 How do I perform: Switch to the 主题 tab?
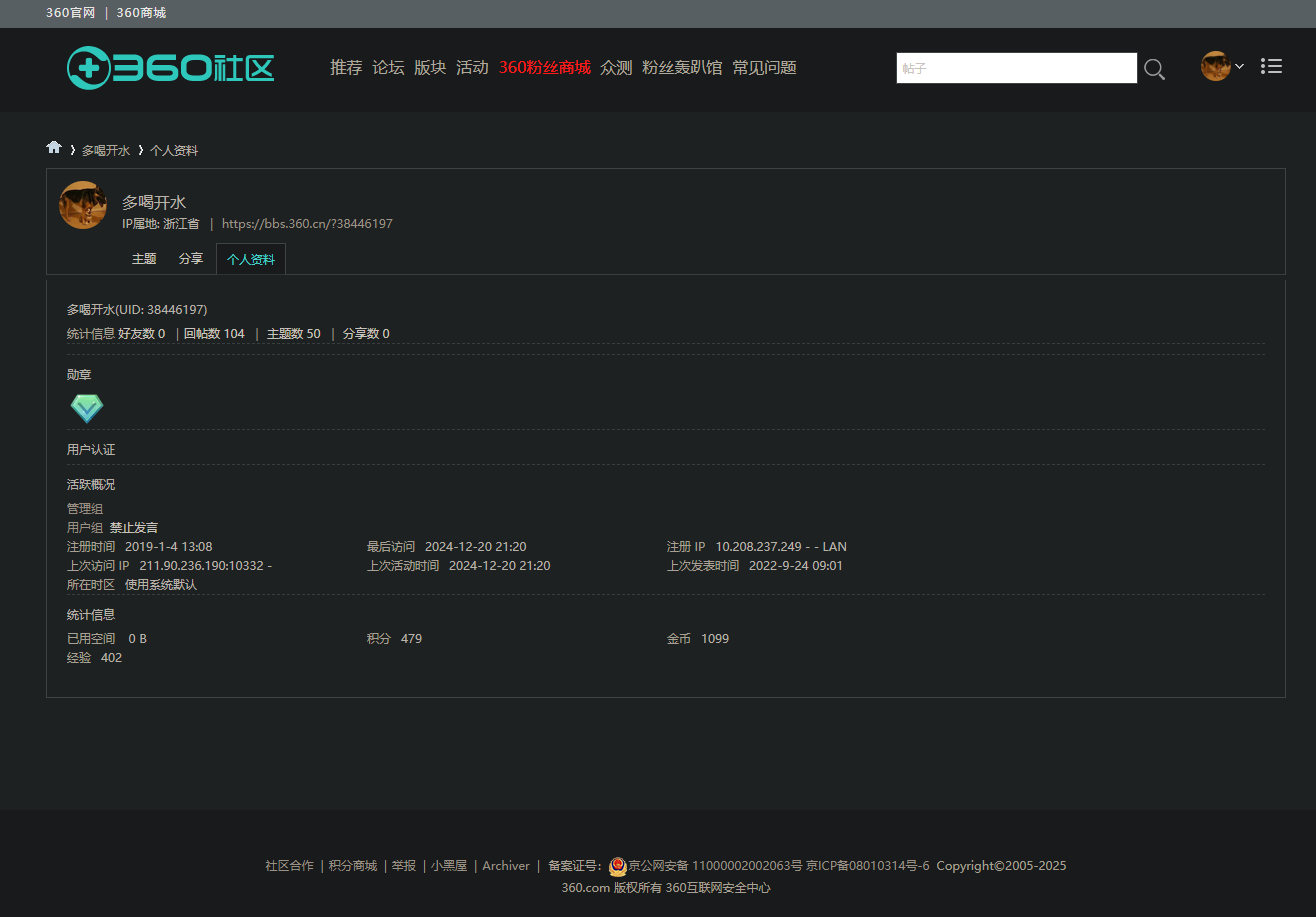(x=144, y=259)
